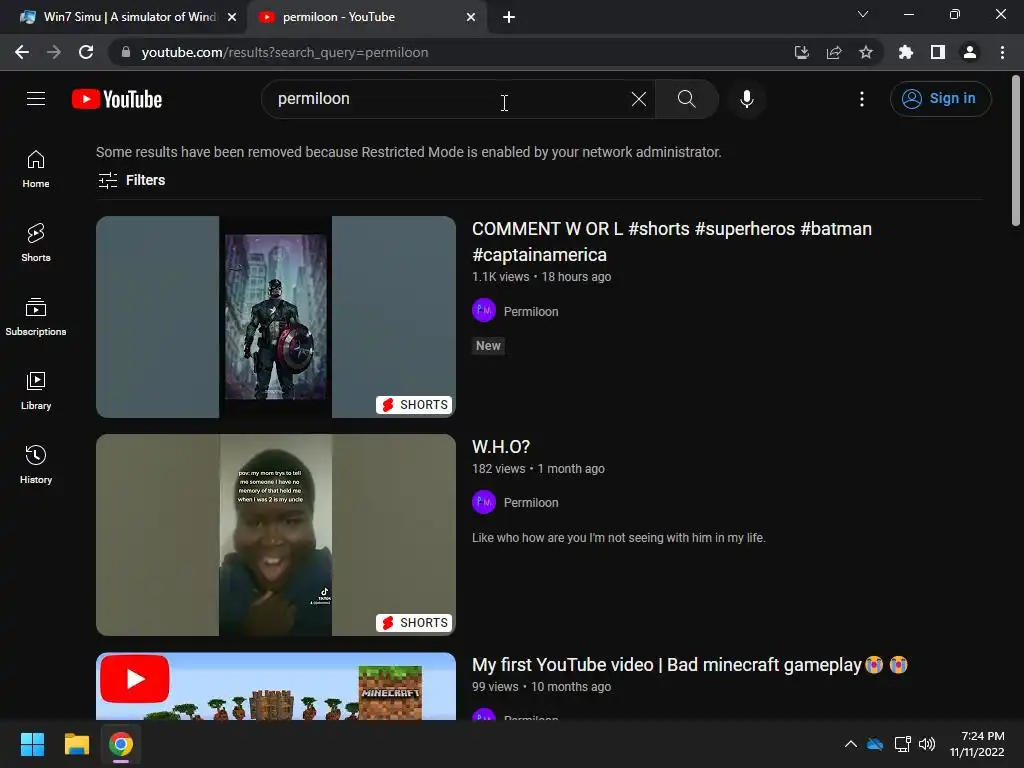Click the browser back arrow

pyautogui.click(x=22, y=52)
